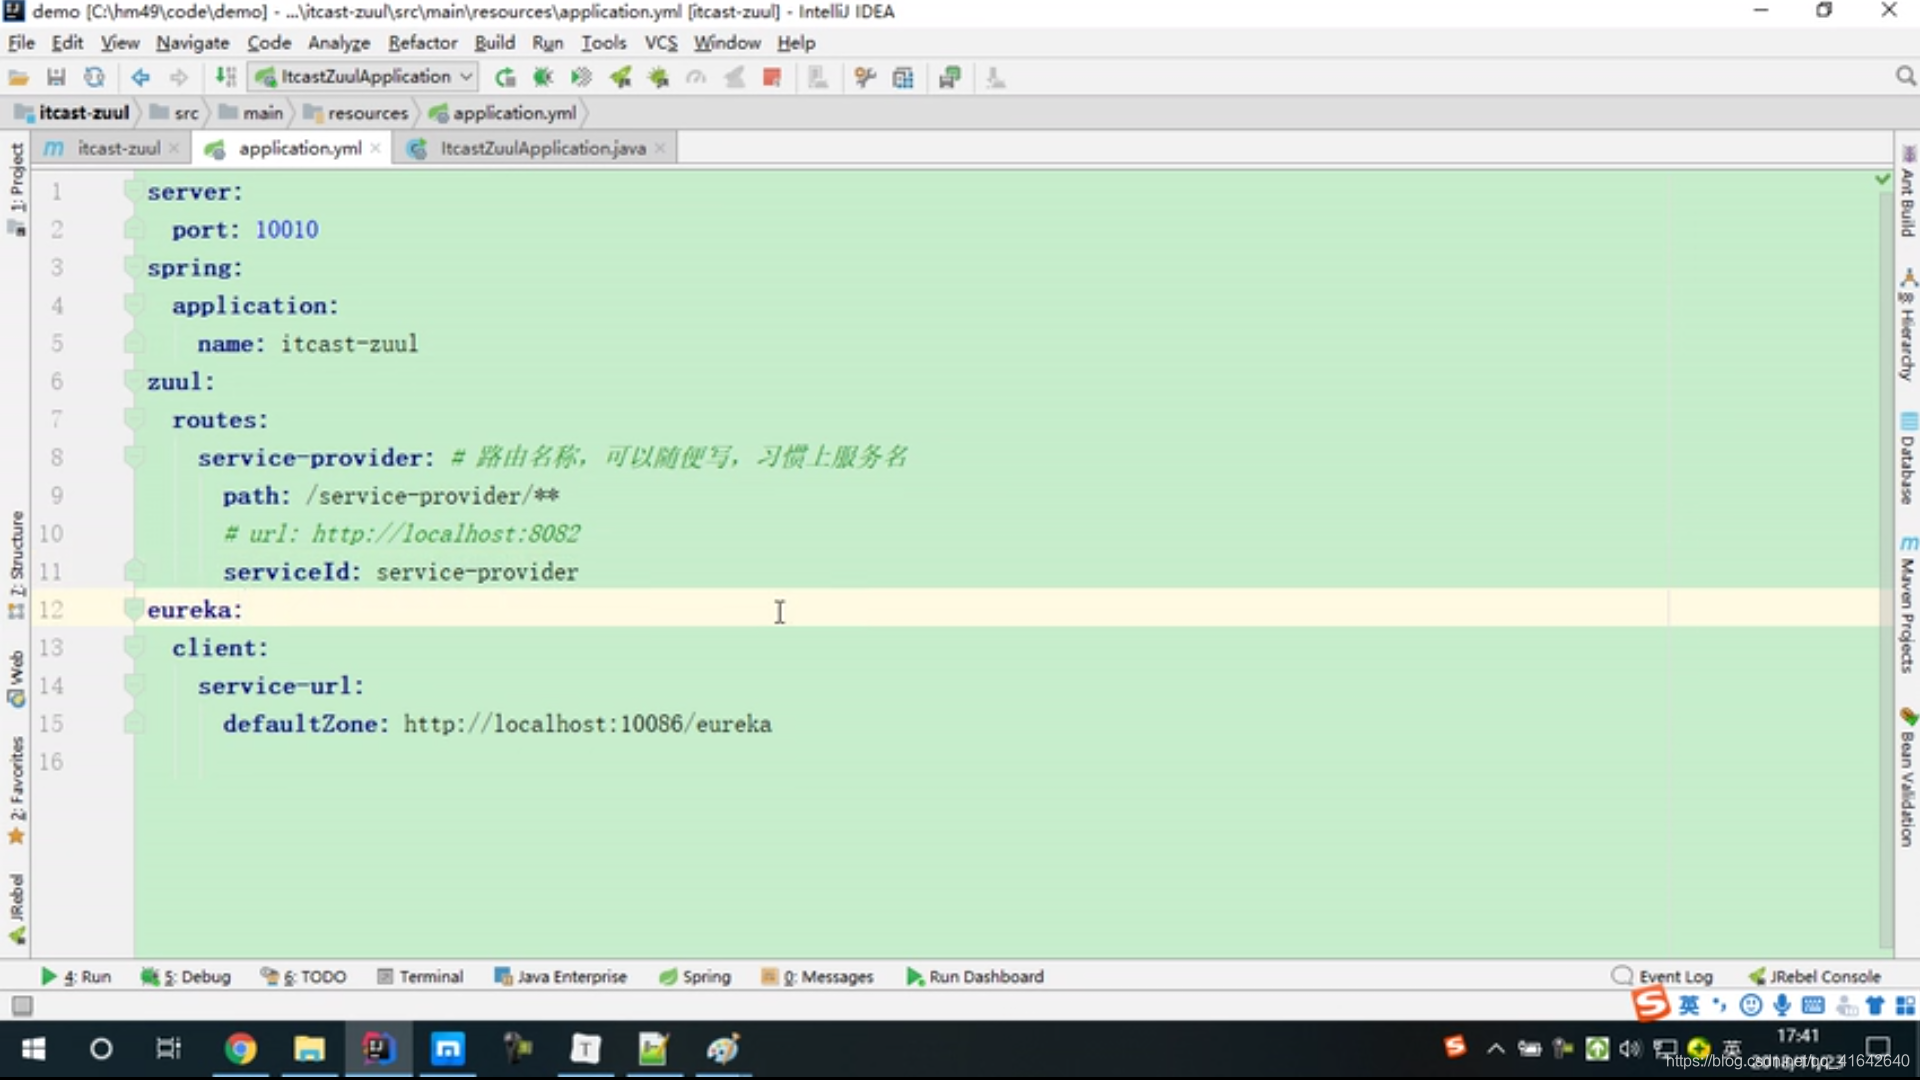The image size is (1920, 1080).
Task: Rerun ItcastZuulApplication with the green run icon
Action: click(505, 77)
